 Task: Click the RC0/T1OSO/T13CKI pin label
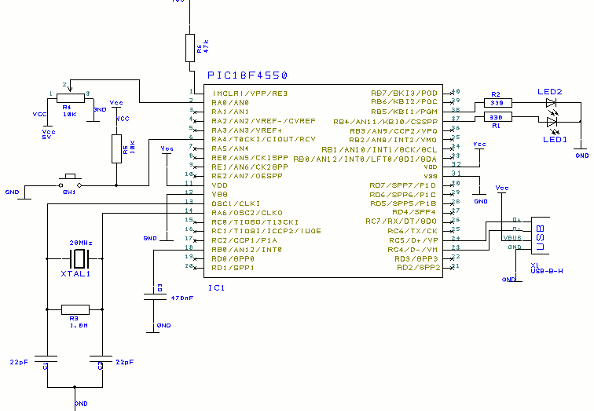(255, 222)
